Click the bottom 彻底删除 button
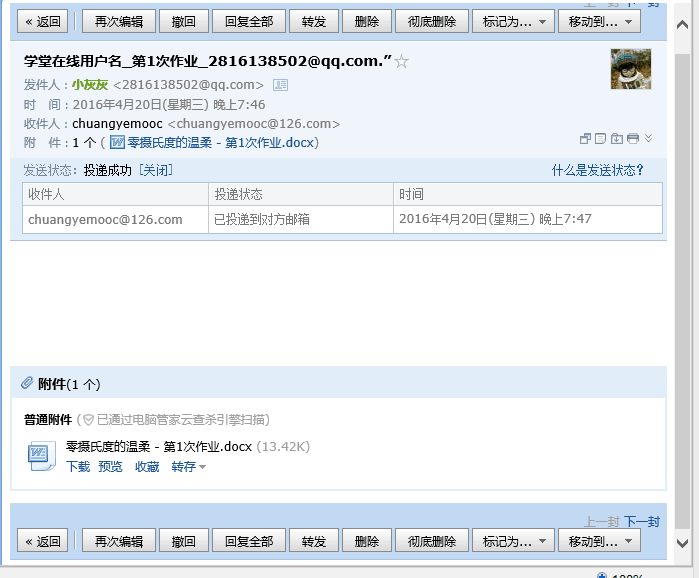Image resolution: width=699 pixels, height=578 pixels. [x=432, y=541]
